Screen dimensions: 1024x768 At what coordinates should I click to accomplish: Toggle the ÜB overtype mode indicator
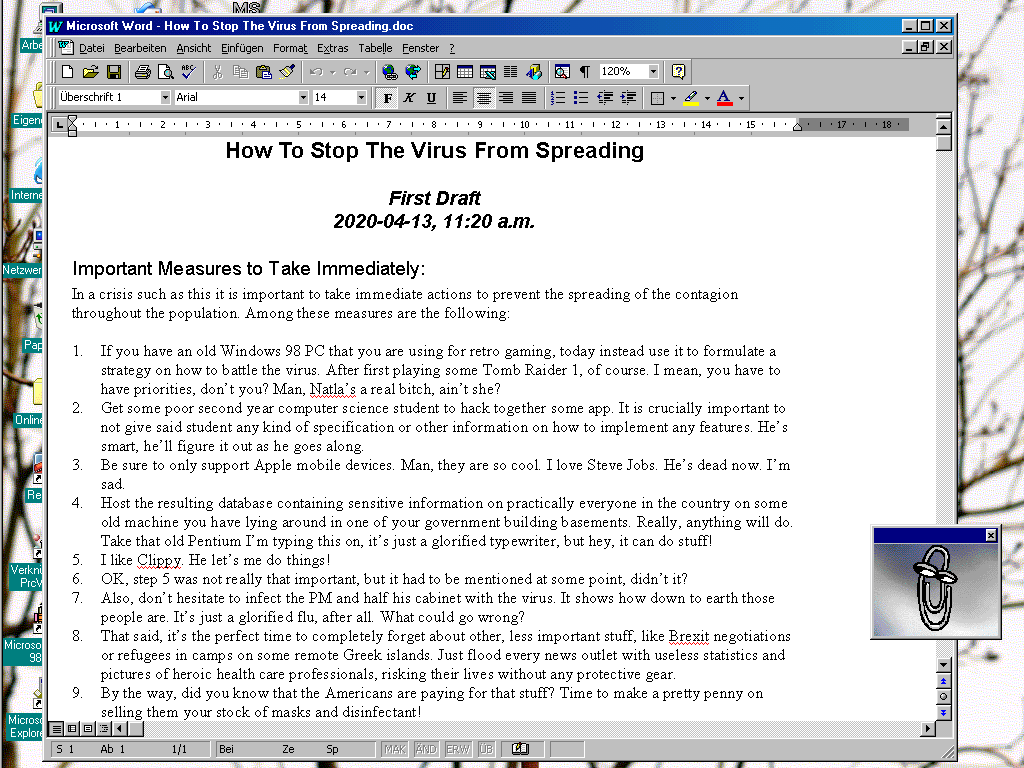click(x=486, y=749)
